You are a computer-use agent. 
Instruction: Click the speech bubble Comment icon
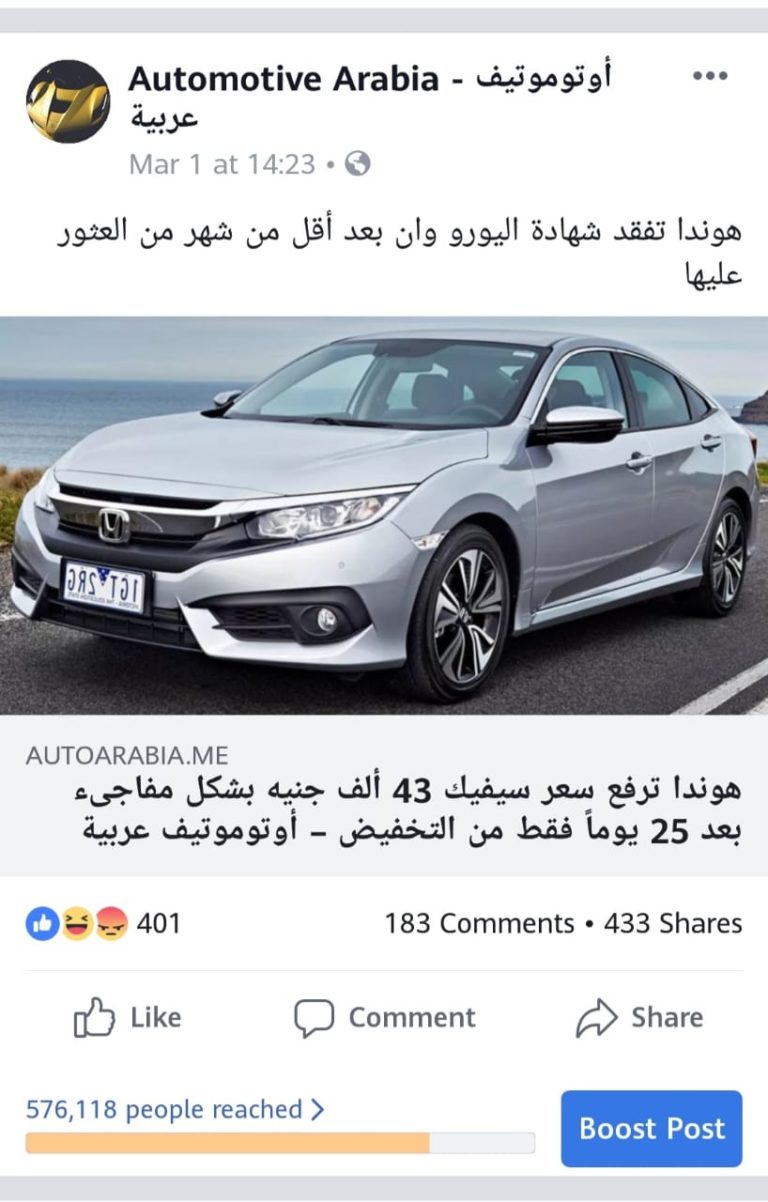[x=313, y=1019]
